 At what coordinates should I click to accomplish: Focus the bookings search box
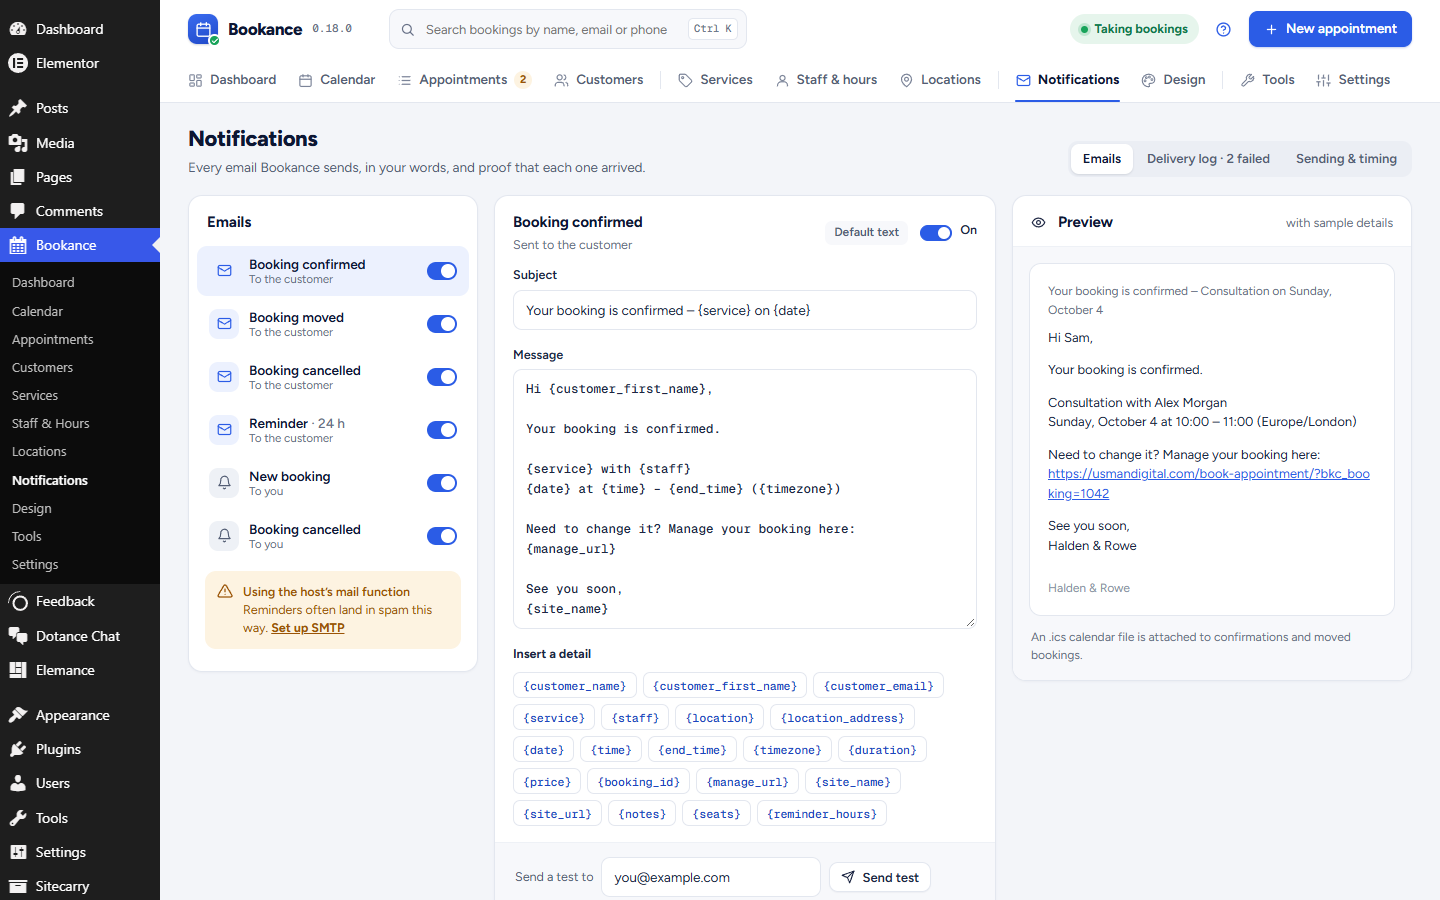point(568,29)
